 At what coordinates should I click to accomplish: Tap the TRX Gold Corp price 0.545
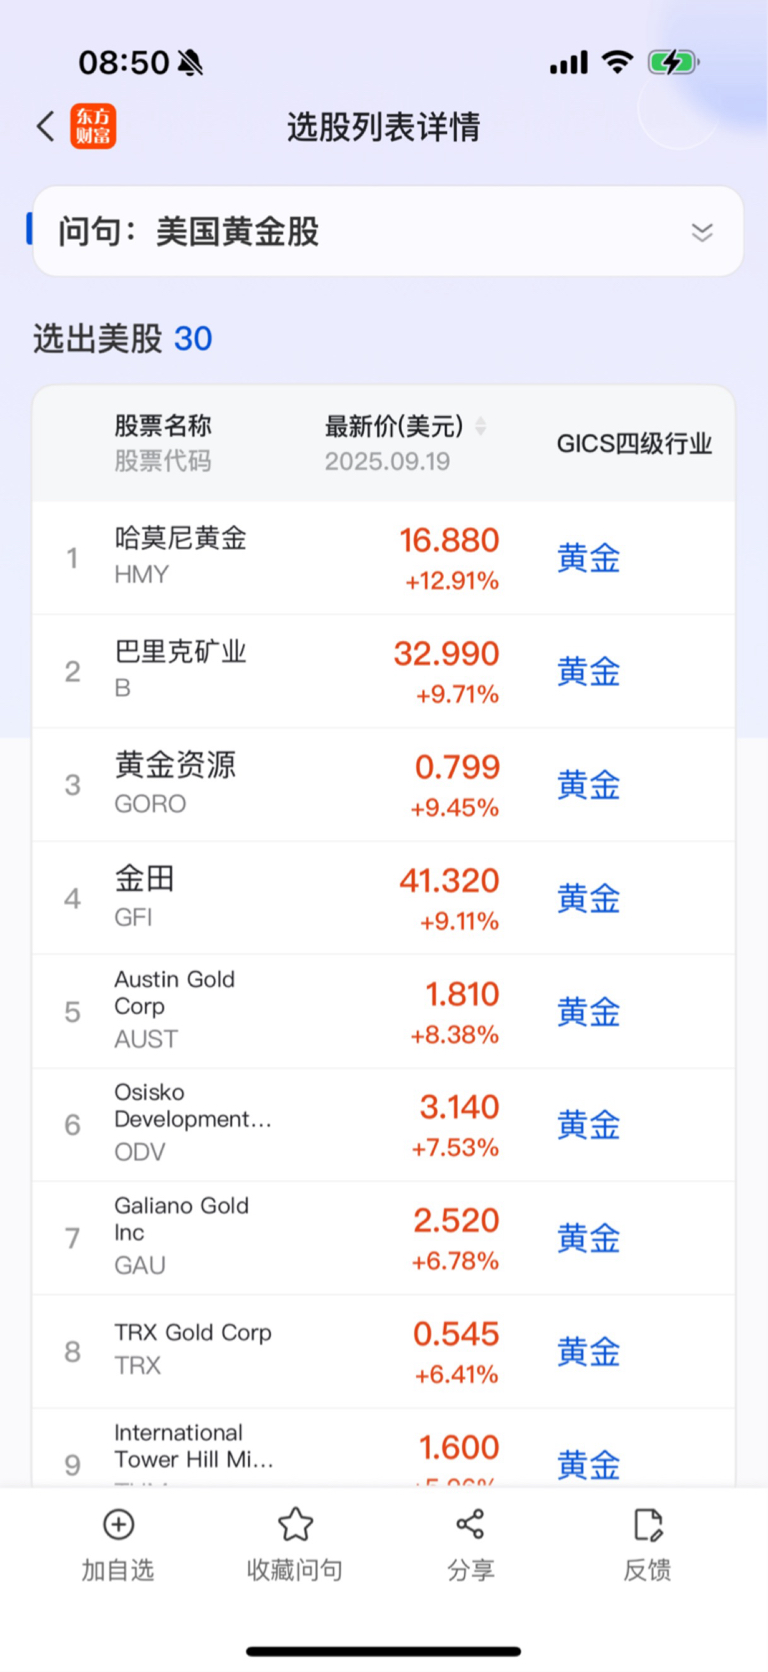pos(456,1334)
